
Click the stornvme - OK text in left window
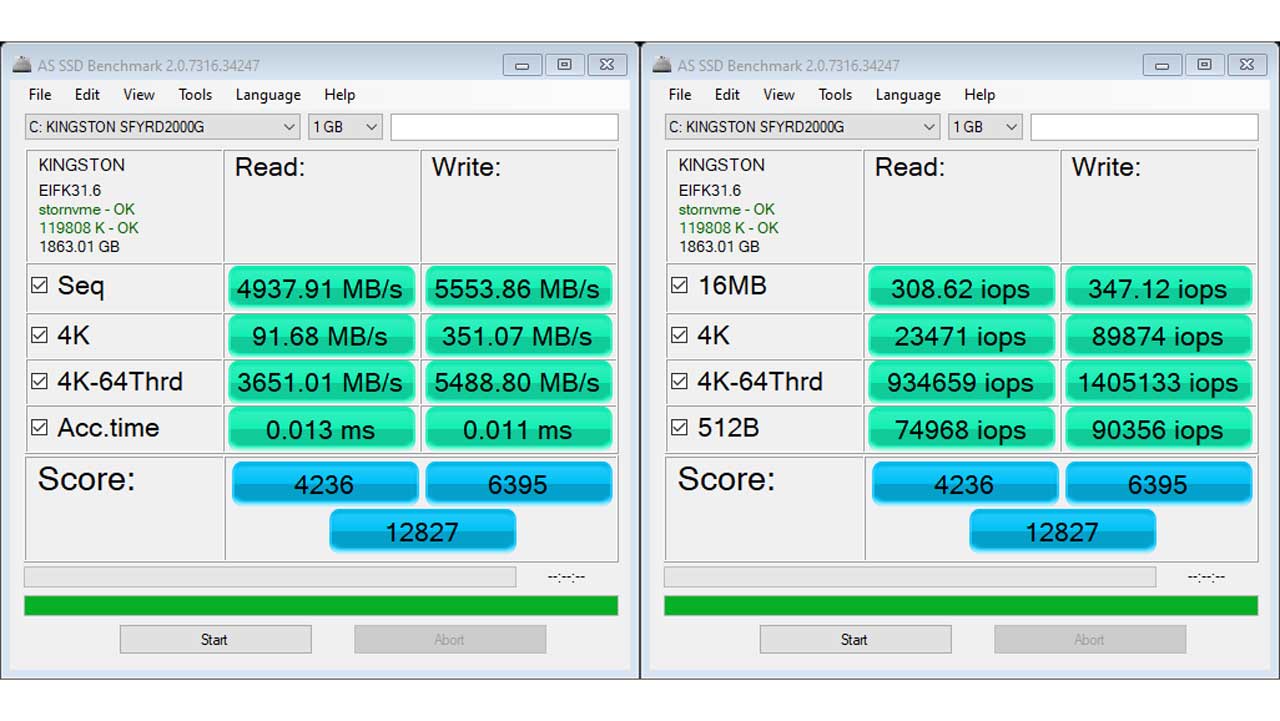pos(87,209)
